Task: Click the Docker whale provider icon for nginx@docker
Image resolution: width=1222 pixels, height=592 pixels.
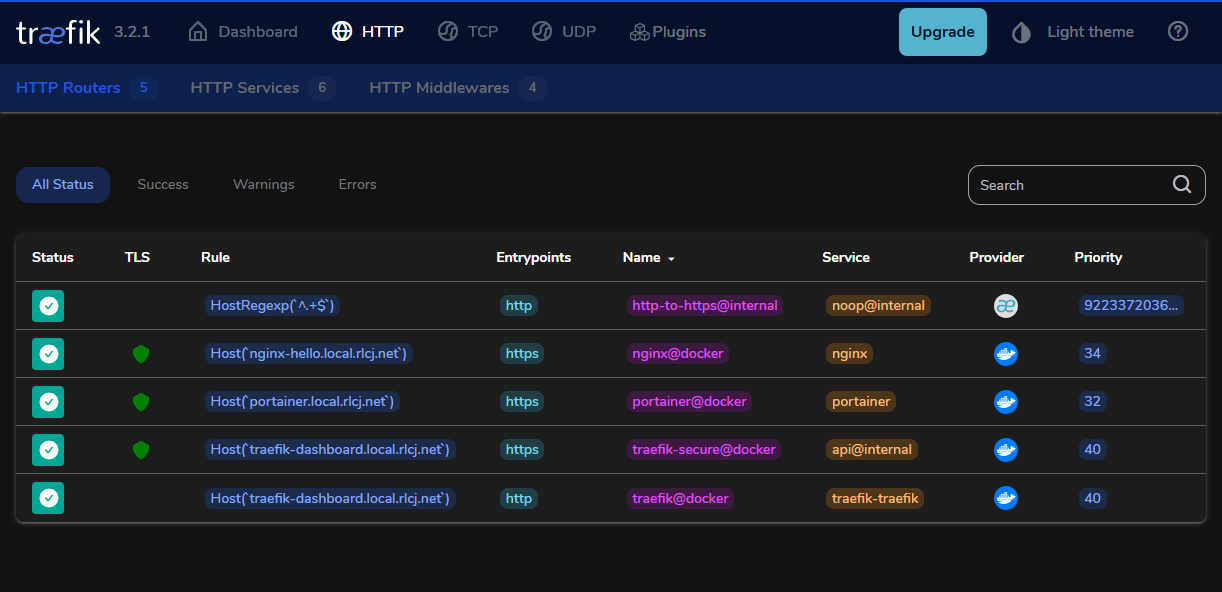Action: pos(1005,353)
